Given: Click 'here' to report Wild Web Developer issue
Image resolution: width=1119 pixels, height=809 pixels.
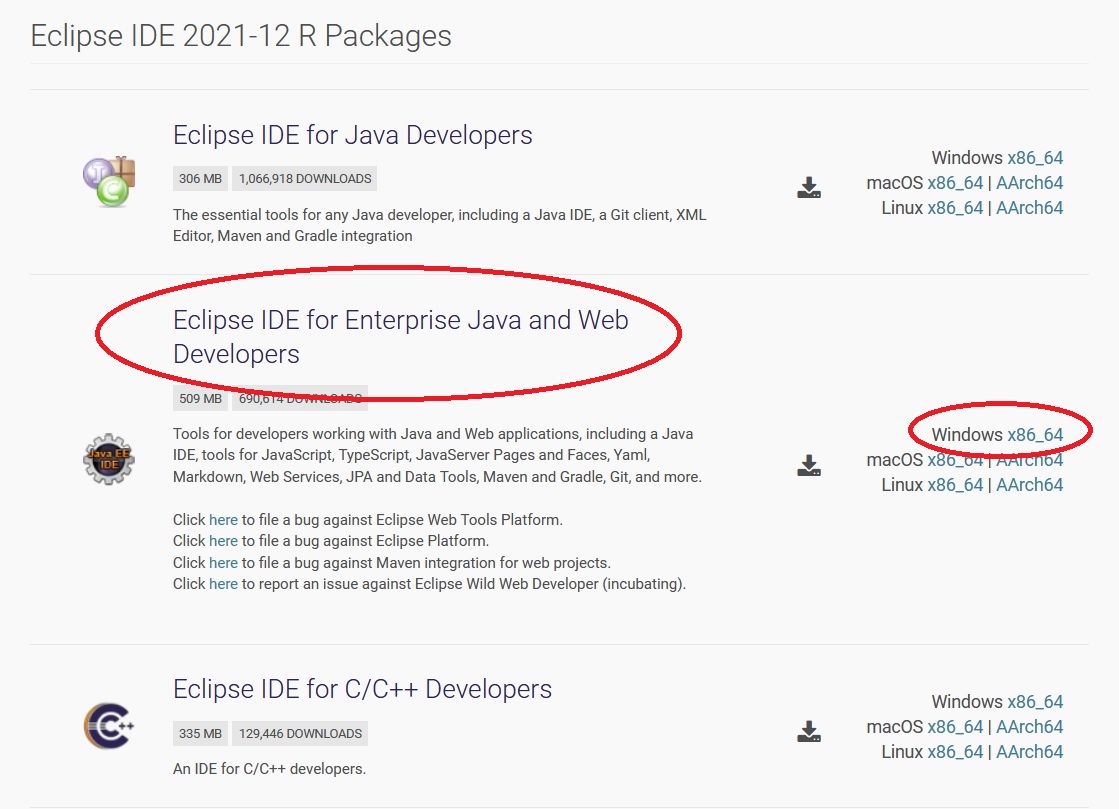Looking at the screenshot, I should pyautogui.click(x=223, y=584).
